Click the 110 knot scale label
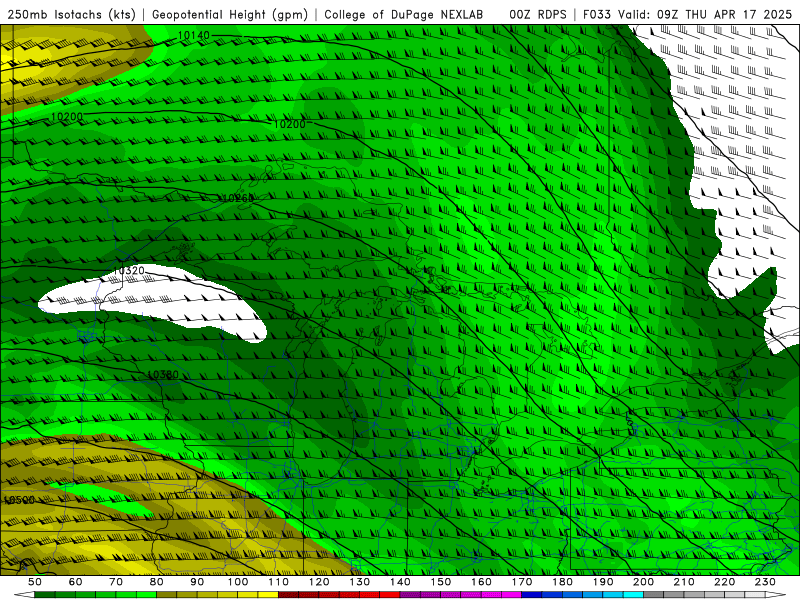 click(x=278, y=582)
